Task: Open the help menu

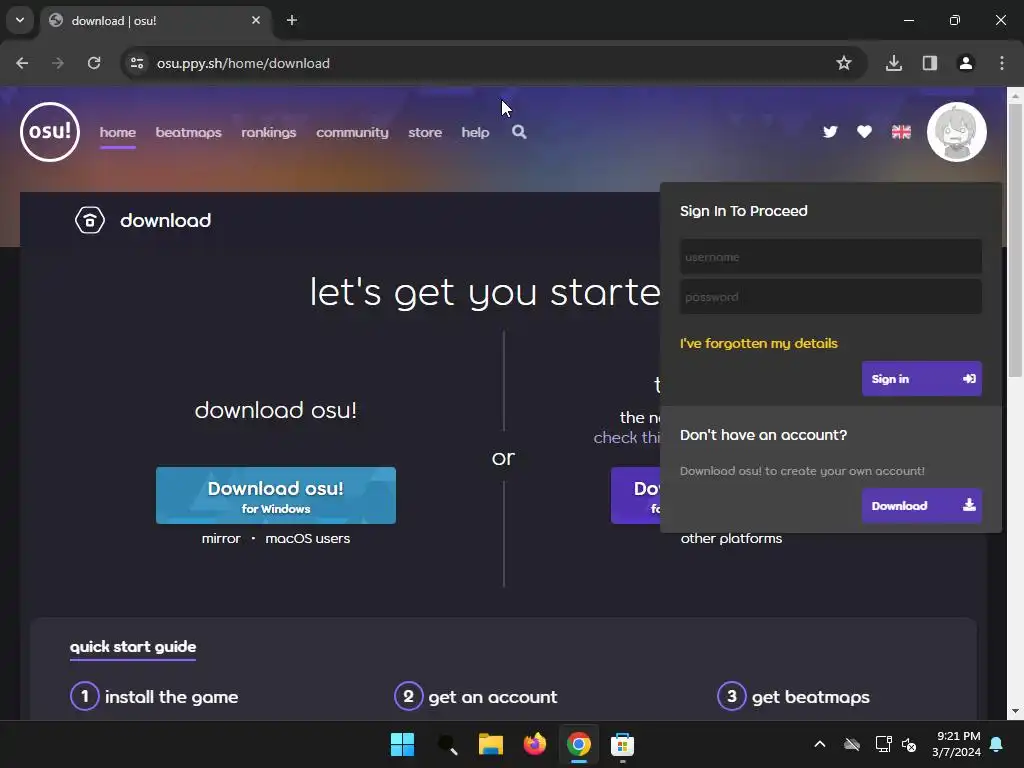Action: coord(475,133)
